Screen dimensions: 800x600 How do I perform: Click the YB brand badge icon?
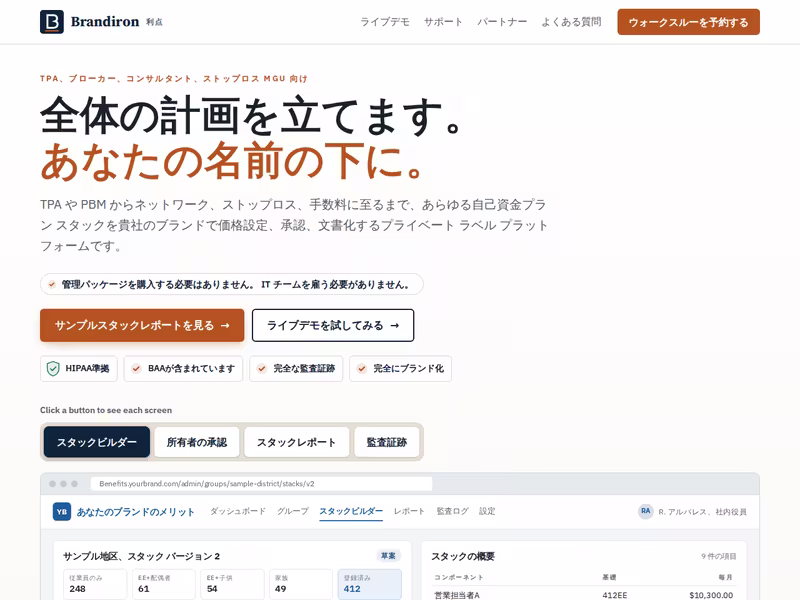(x=62, y=512)
